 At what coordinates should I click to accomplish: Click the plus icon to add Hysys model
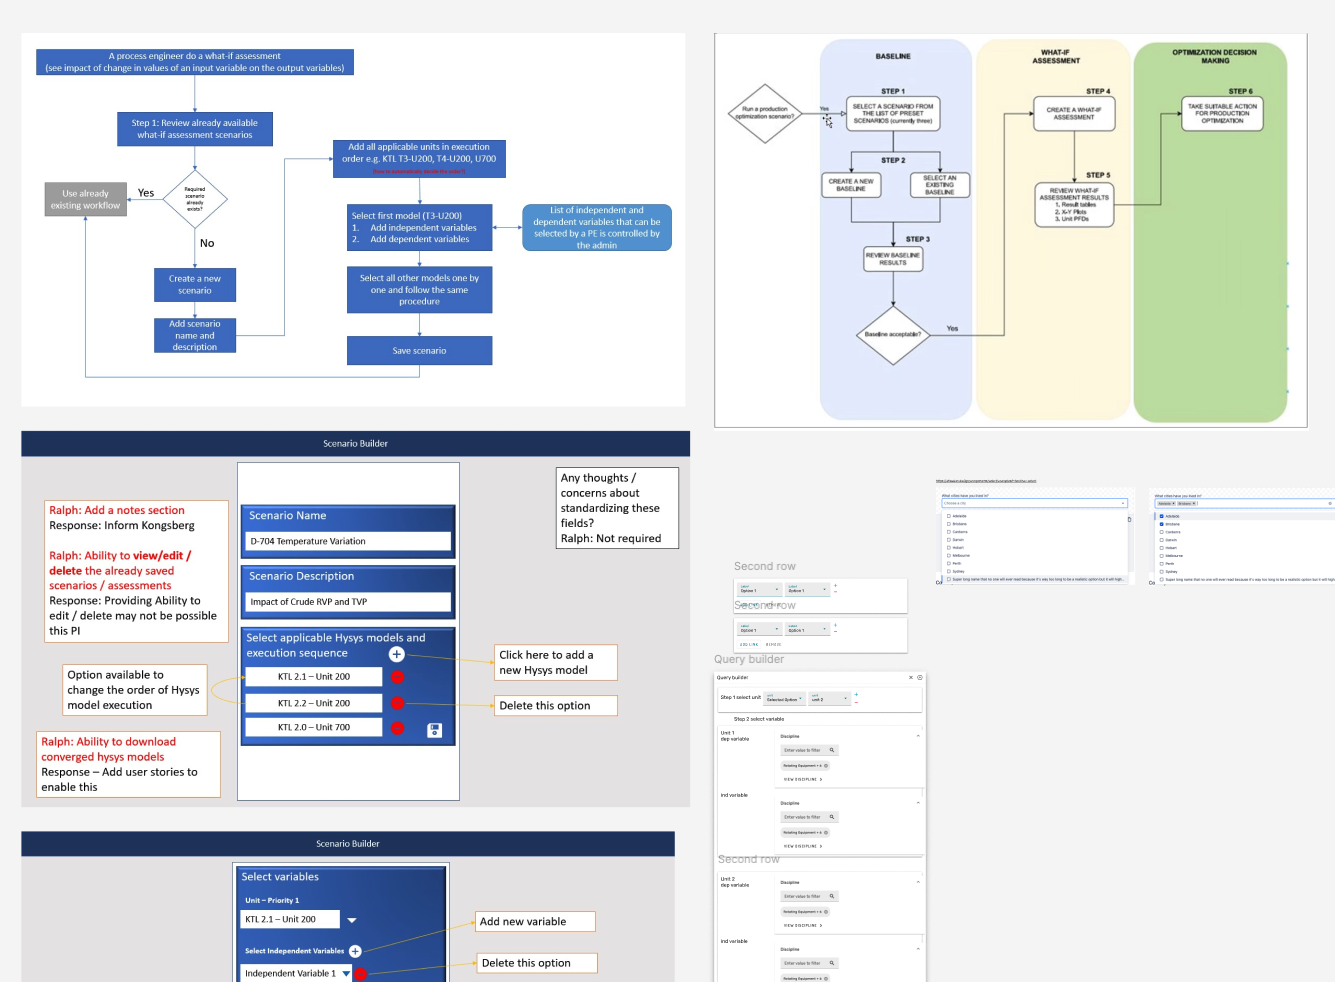pyautogui.click(x=396, y=654)
